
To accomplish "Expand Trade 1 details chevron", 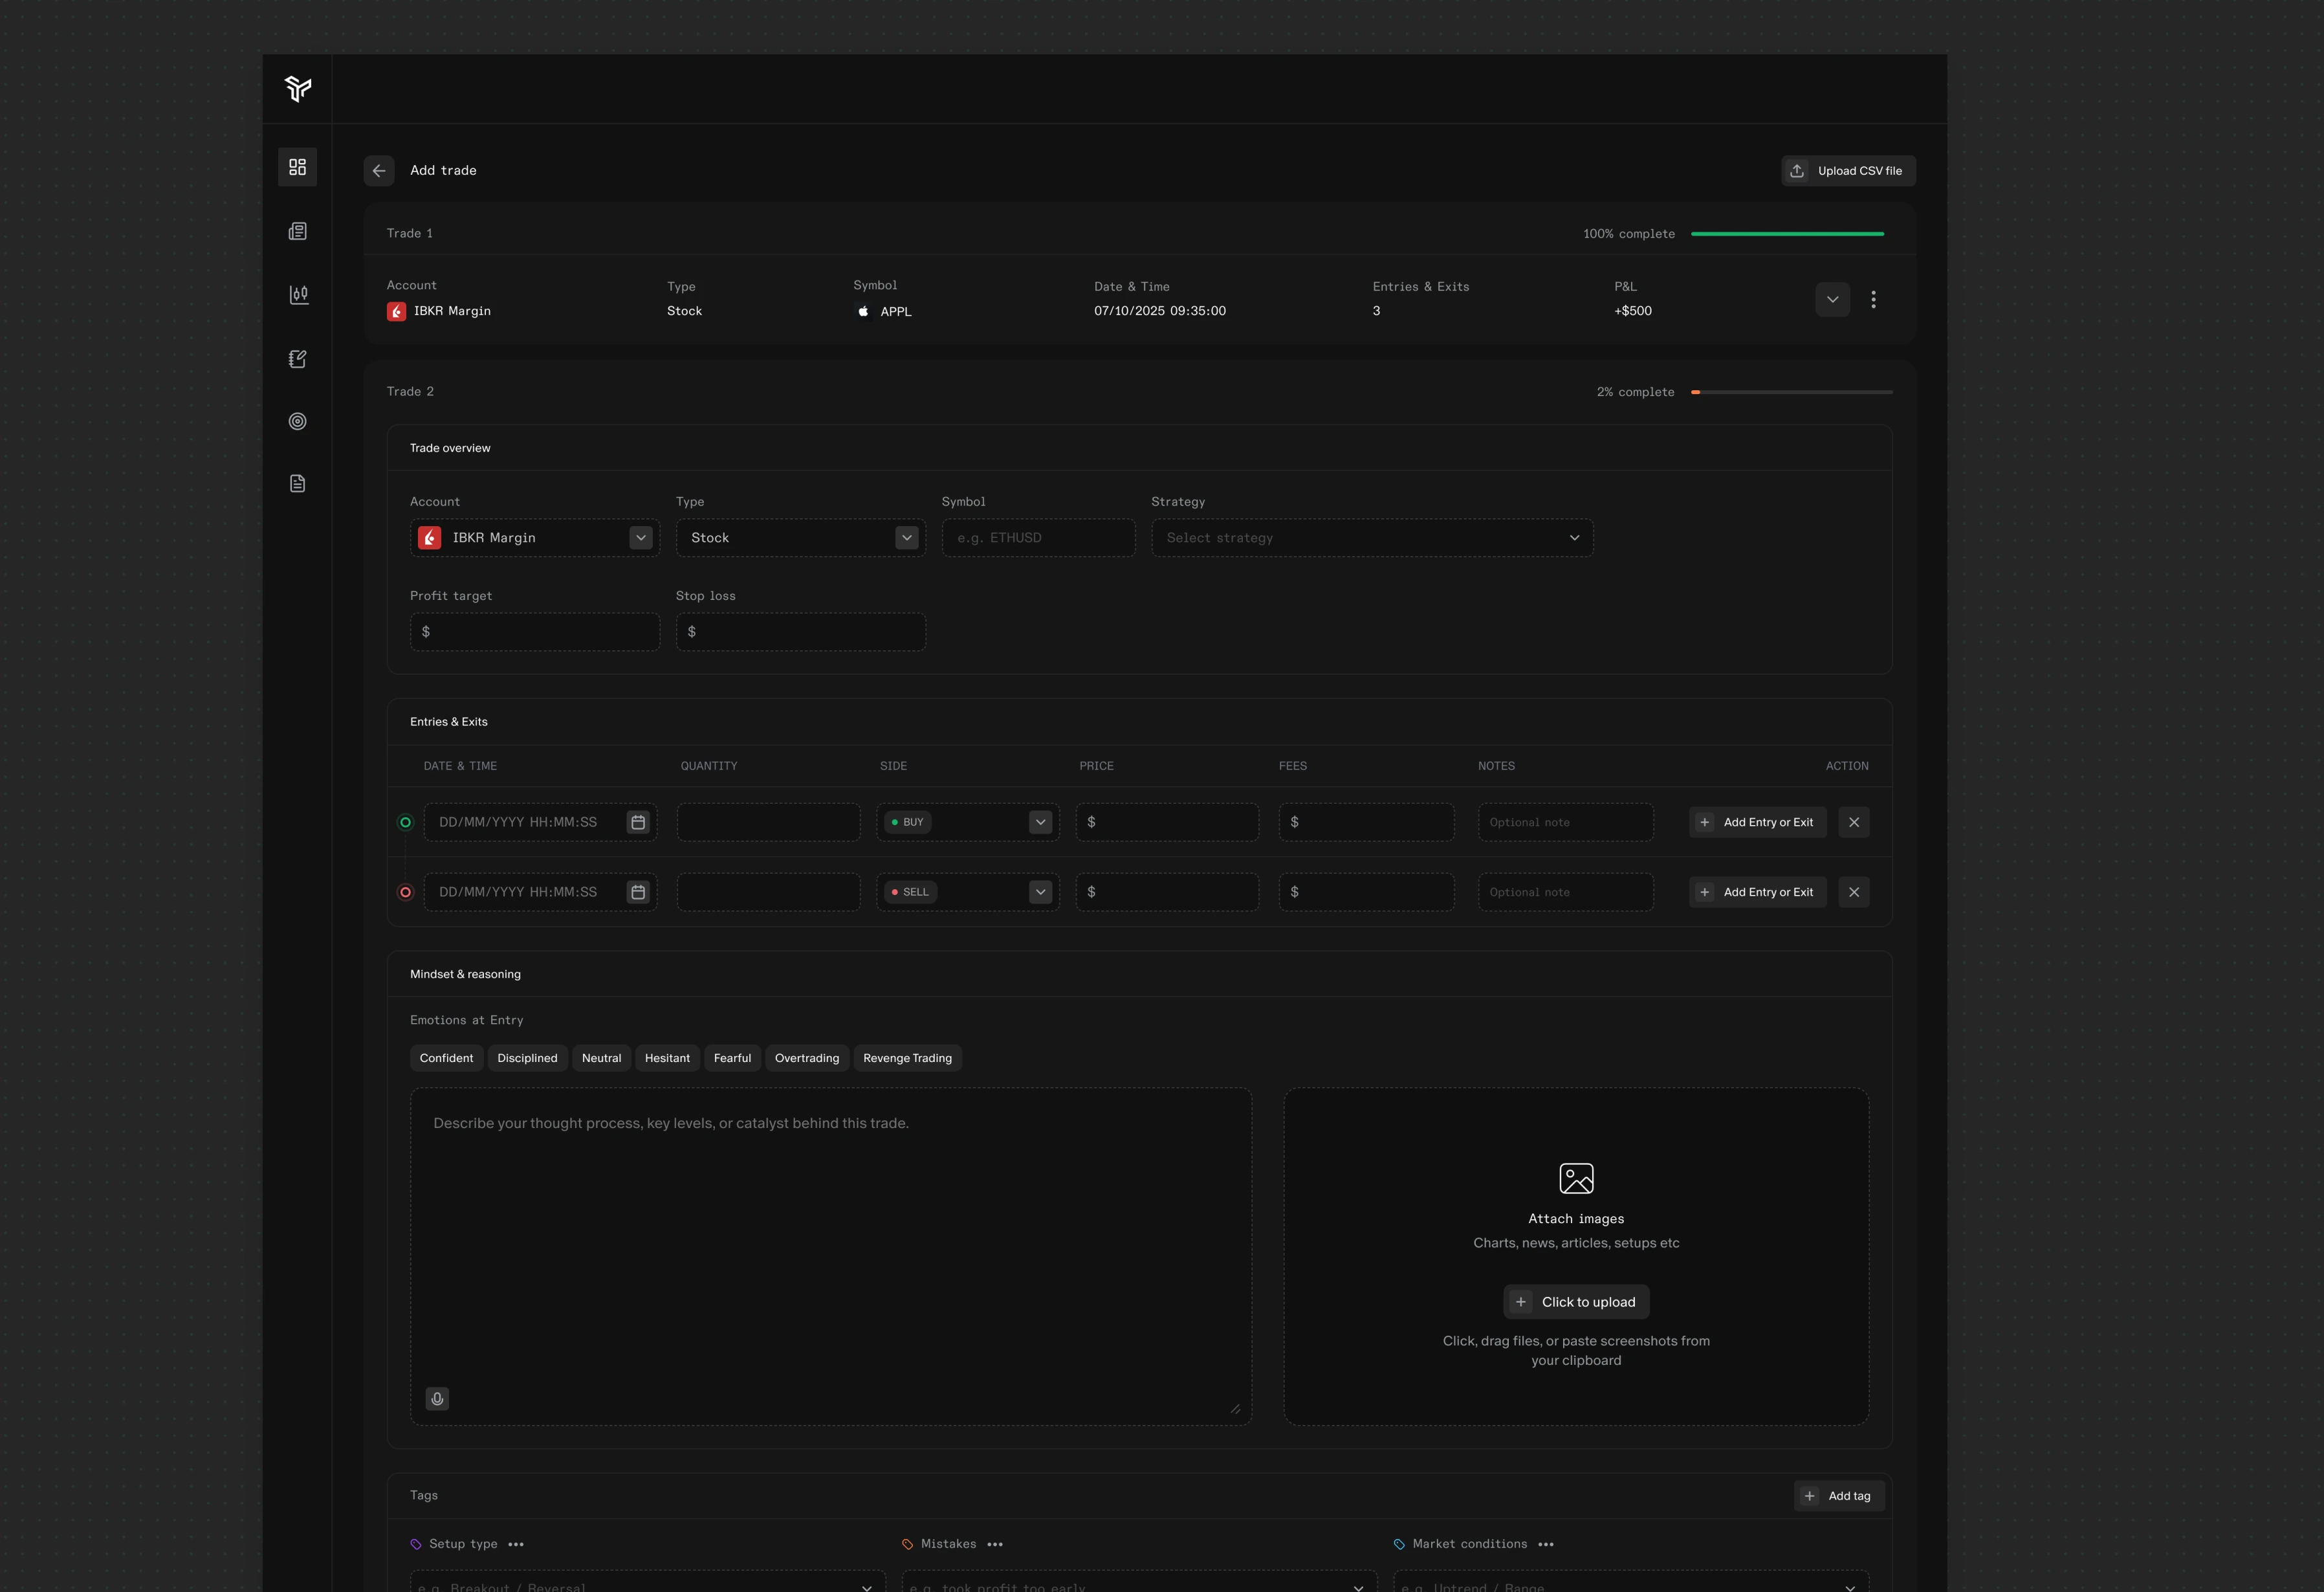I will click(1832, 299).
